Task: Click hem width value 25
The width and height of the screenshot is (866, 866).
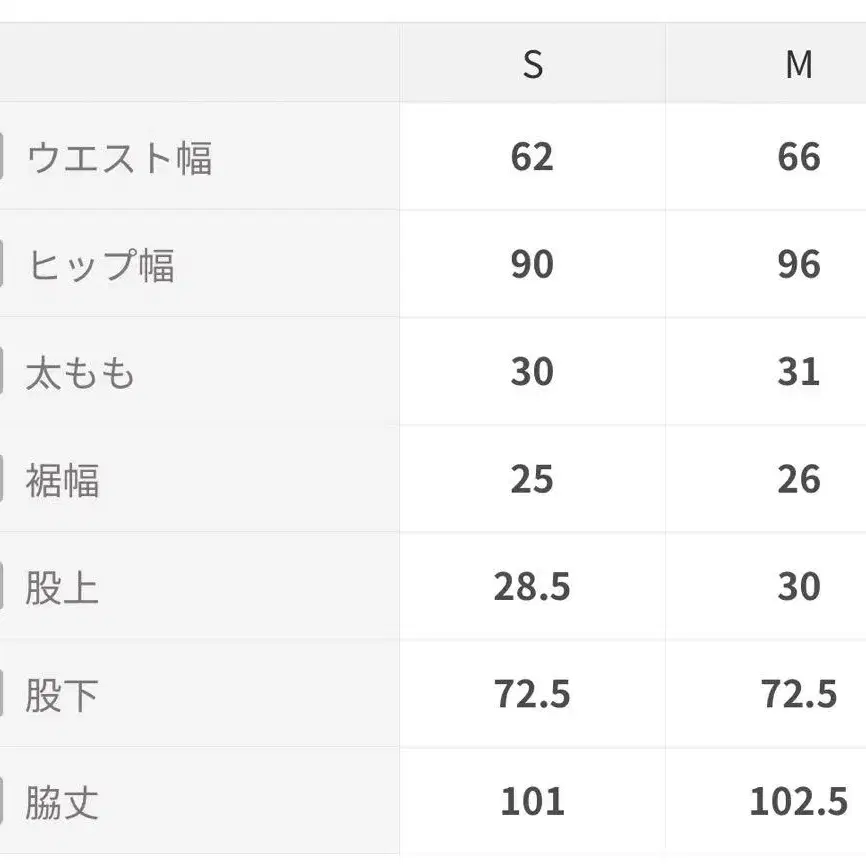Action: (x=531, y=479)
